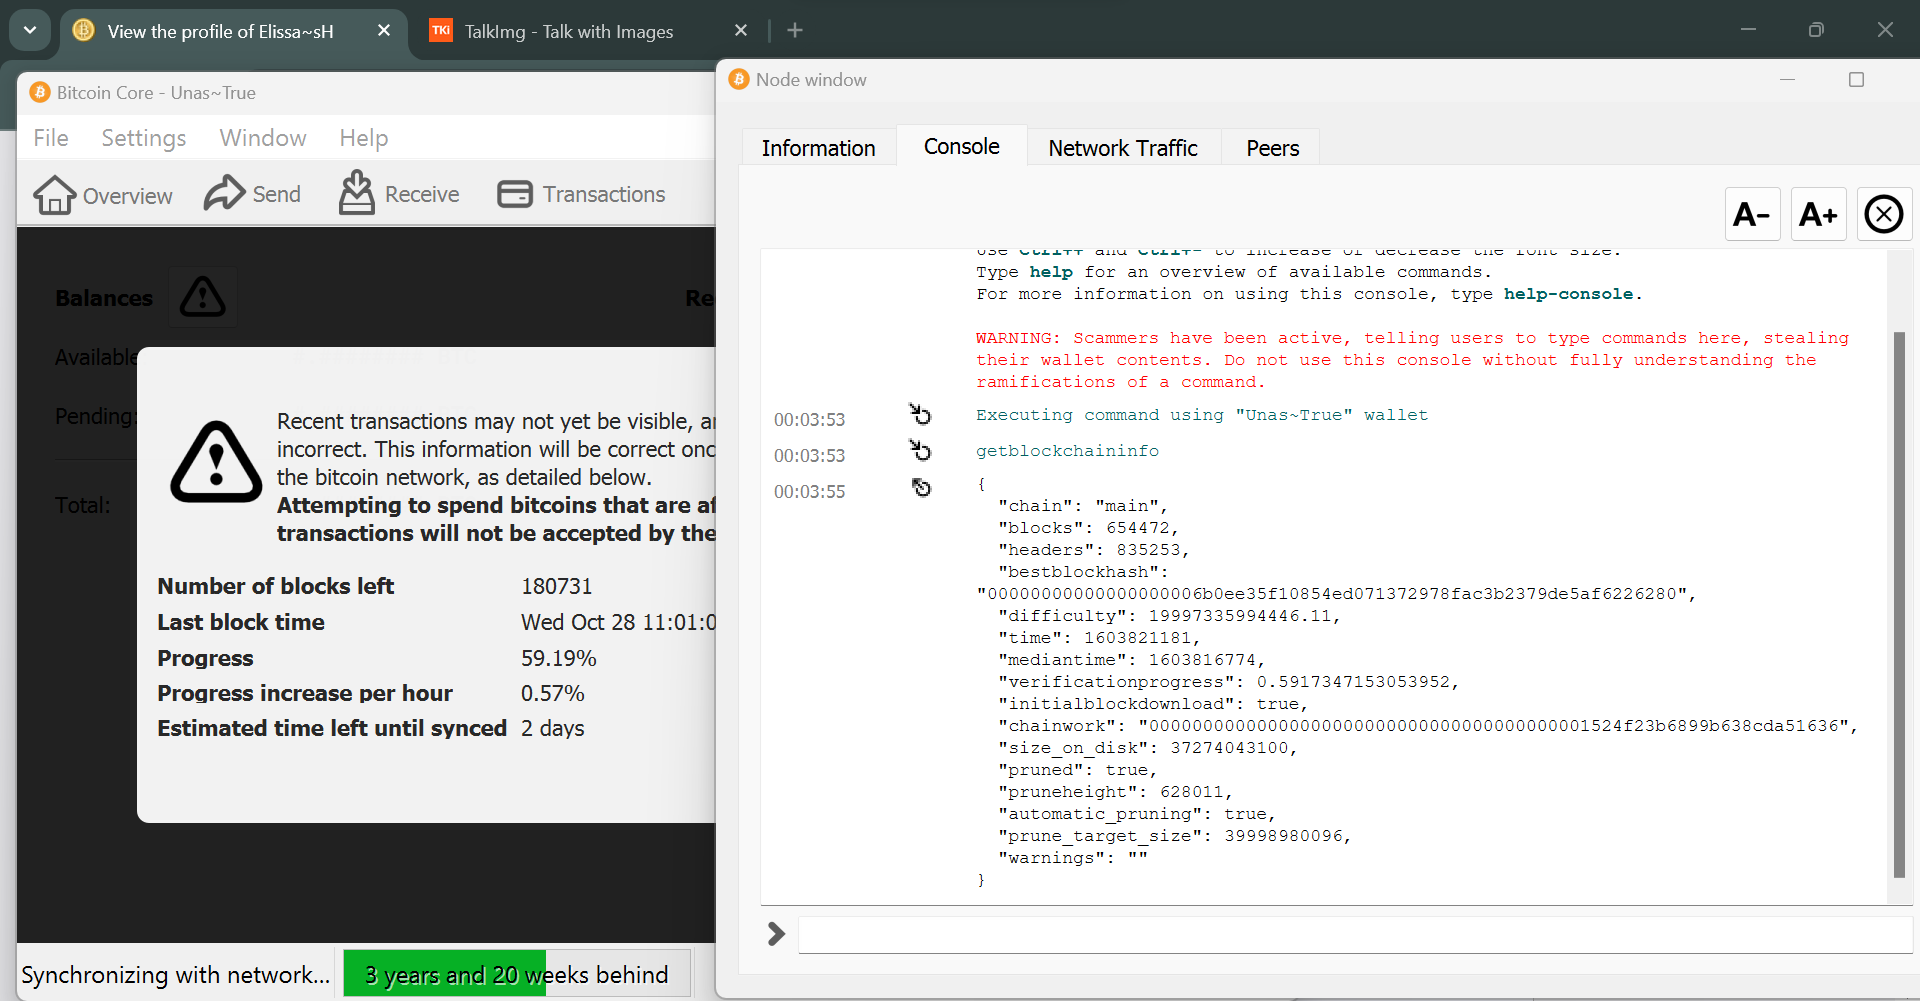1920x1001 pixels.
Task: Click the console command input field
Action: [1355, 934]
